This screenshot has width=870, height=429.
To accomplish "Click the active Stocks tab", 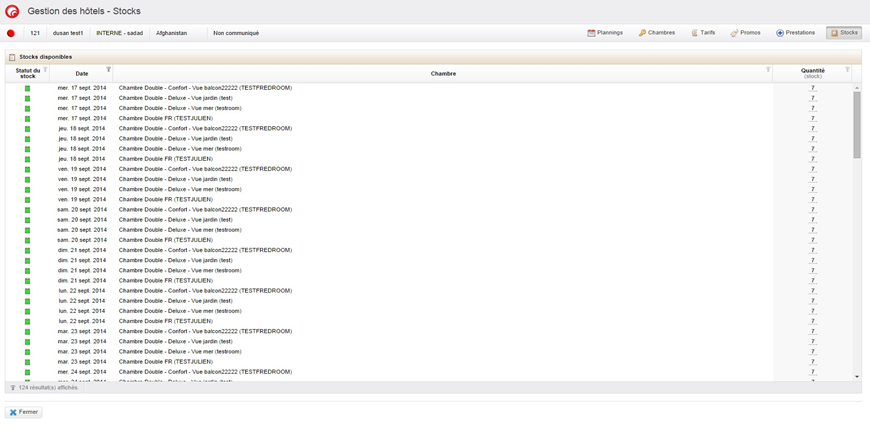I will tap(844, 33).
